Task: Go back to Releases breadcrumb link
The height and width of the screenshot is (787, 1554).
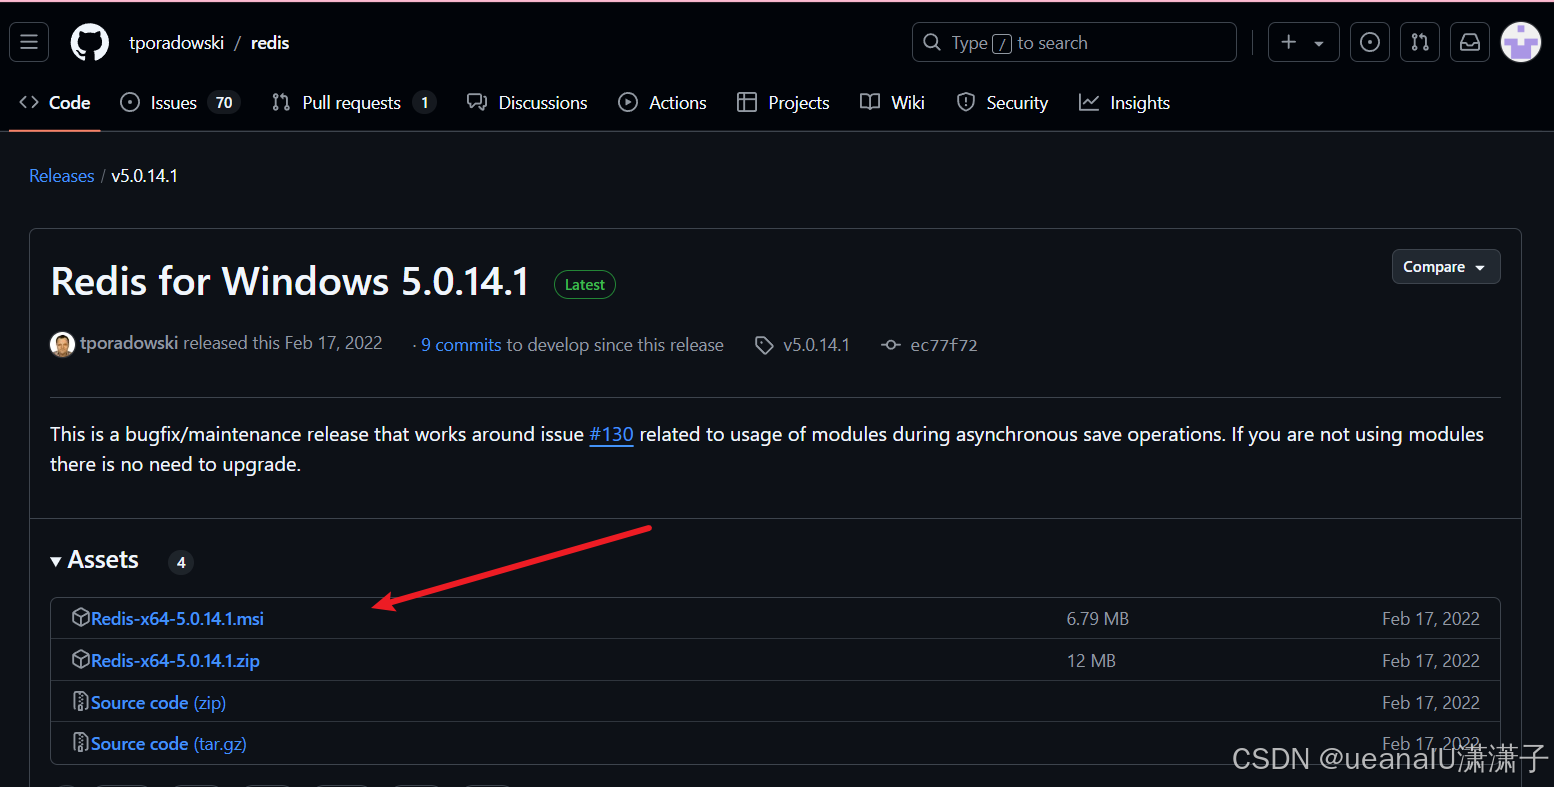Action: [x=61, y=175]
